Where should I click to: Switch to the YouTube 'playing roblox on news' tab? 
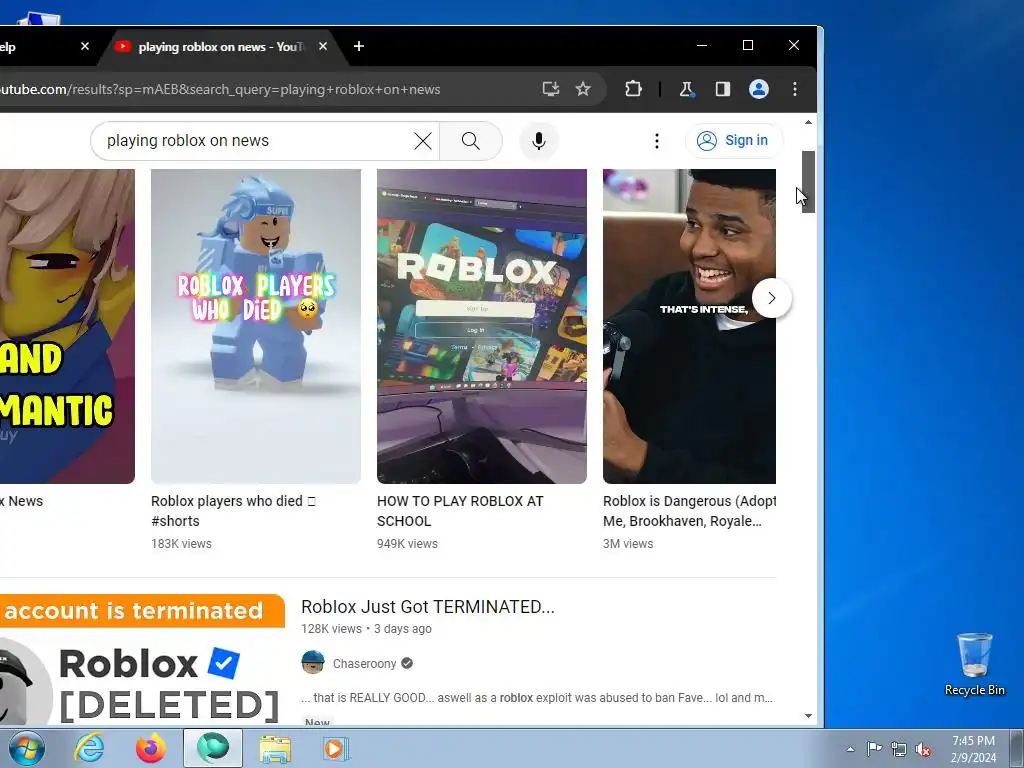[220, 46]
